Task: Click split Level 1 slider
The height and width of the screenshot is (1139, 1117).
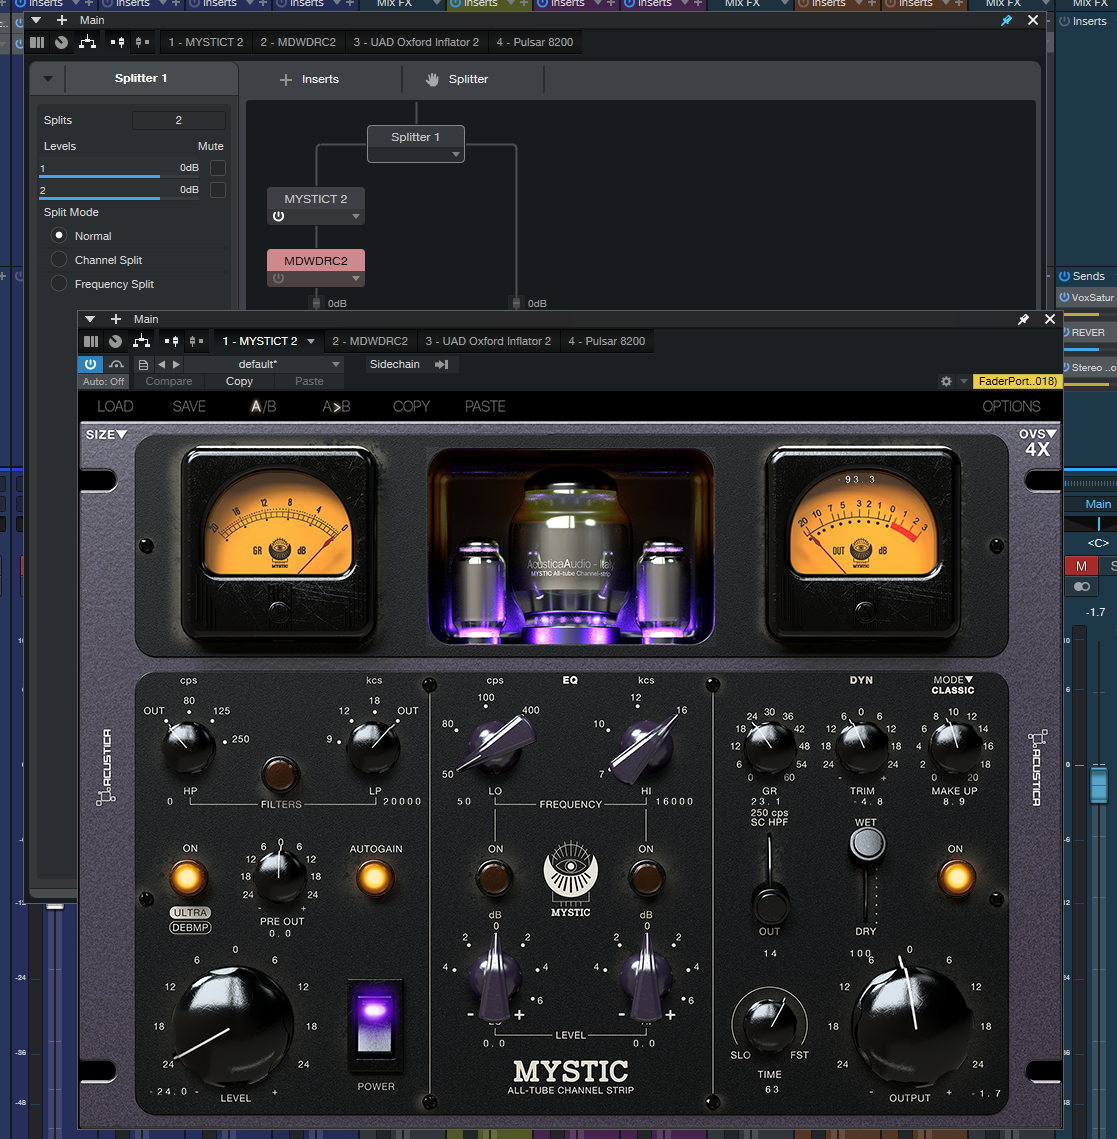Action: click(x=119, y=169)
